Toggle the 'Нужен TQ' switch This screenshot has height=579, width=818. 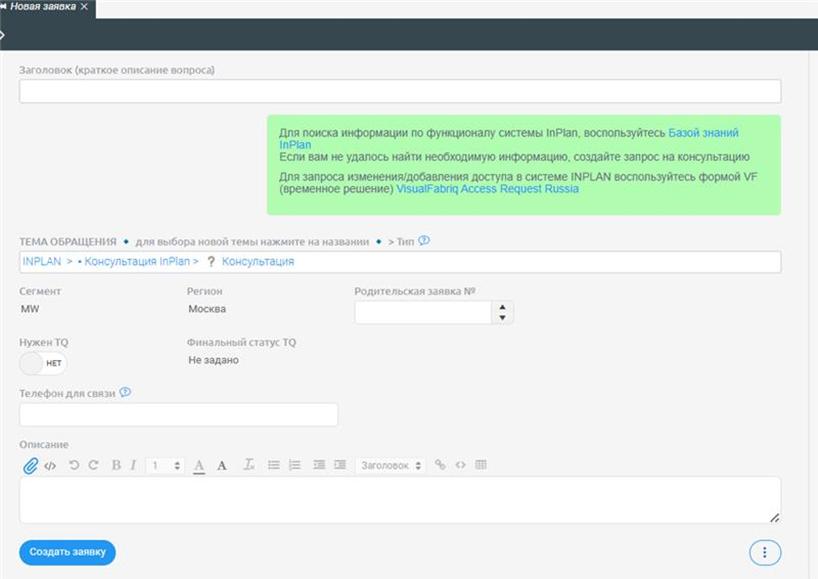43,363
